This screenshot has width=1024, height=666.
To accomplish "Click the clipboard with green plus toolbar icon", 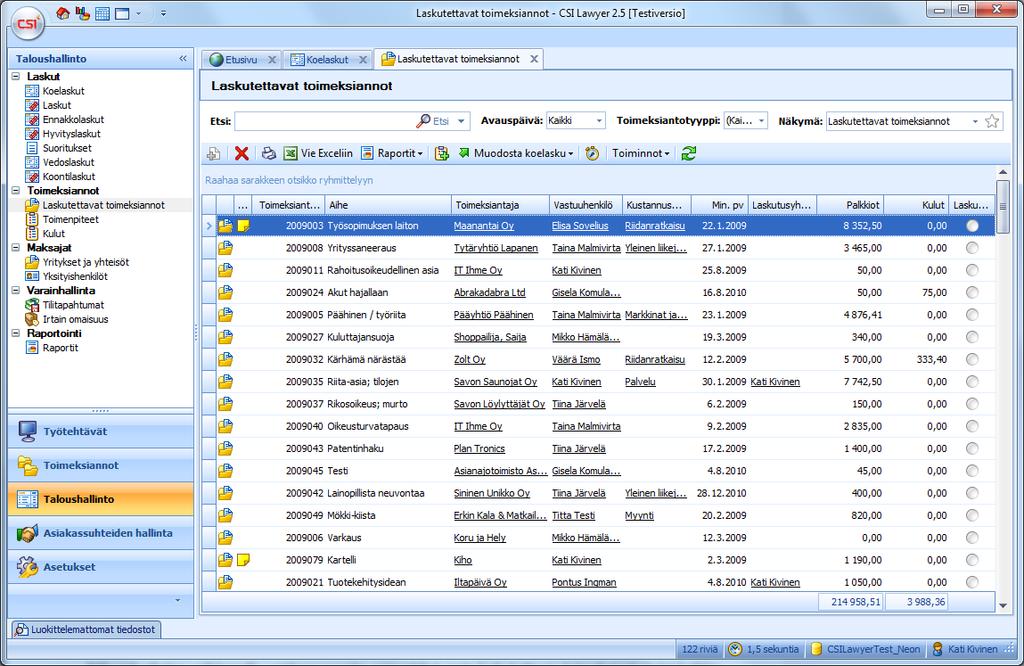I will coord(442,153).
